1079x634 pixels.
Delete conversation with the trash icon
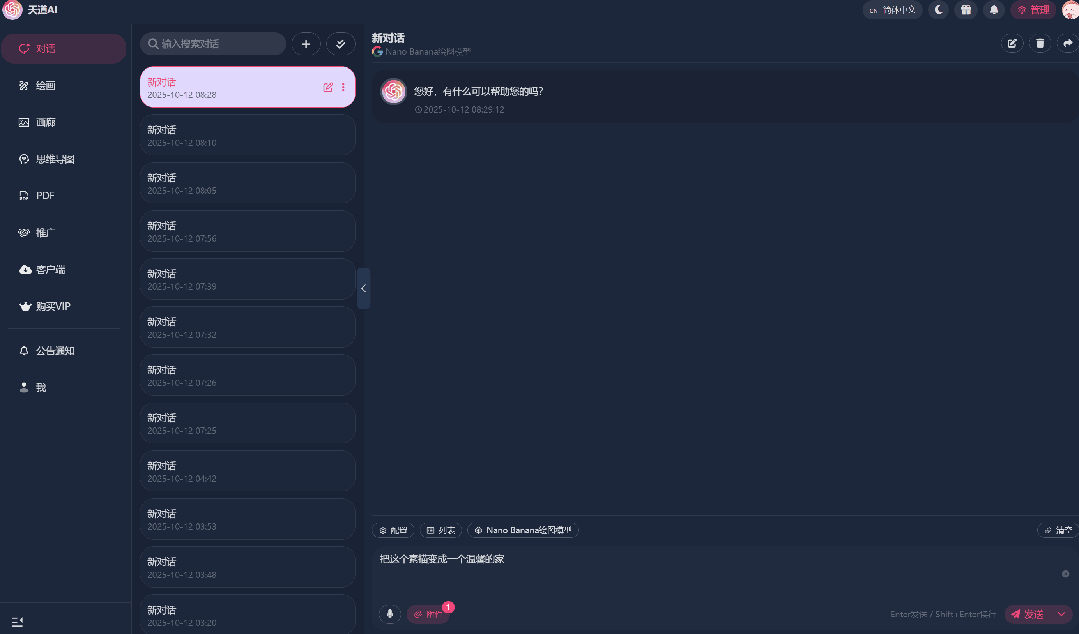pyautogui.click(x=1040, y=43)
